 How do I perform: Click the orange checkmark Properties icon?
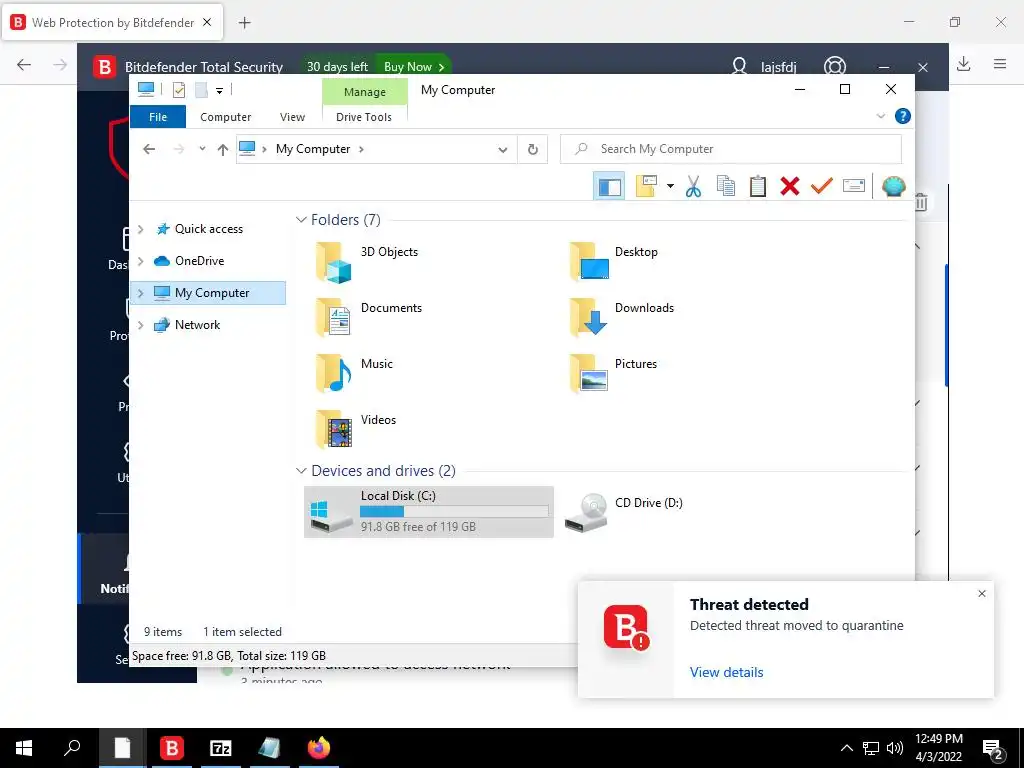coord(822,186)
